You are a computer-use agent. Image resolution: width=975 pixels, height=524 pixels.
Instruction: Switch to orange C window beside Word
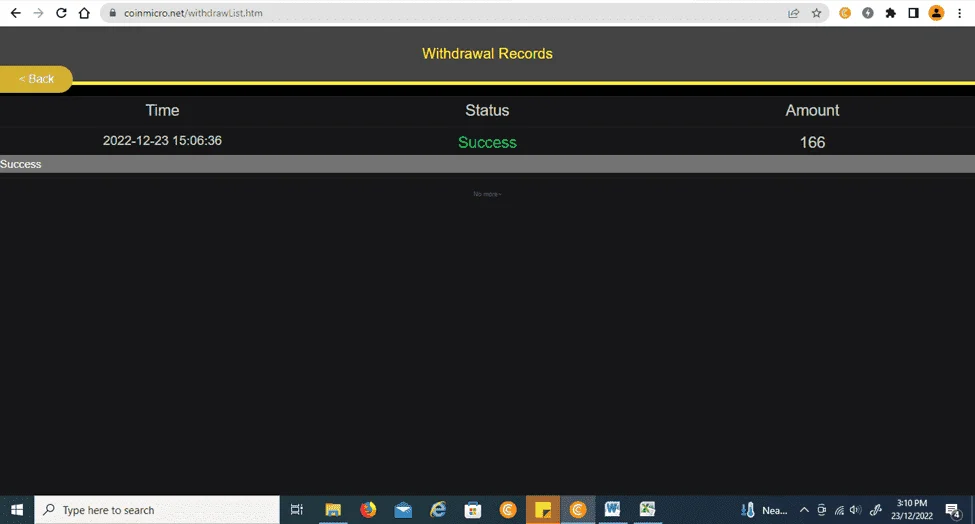pos(578,510)
